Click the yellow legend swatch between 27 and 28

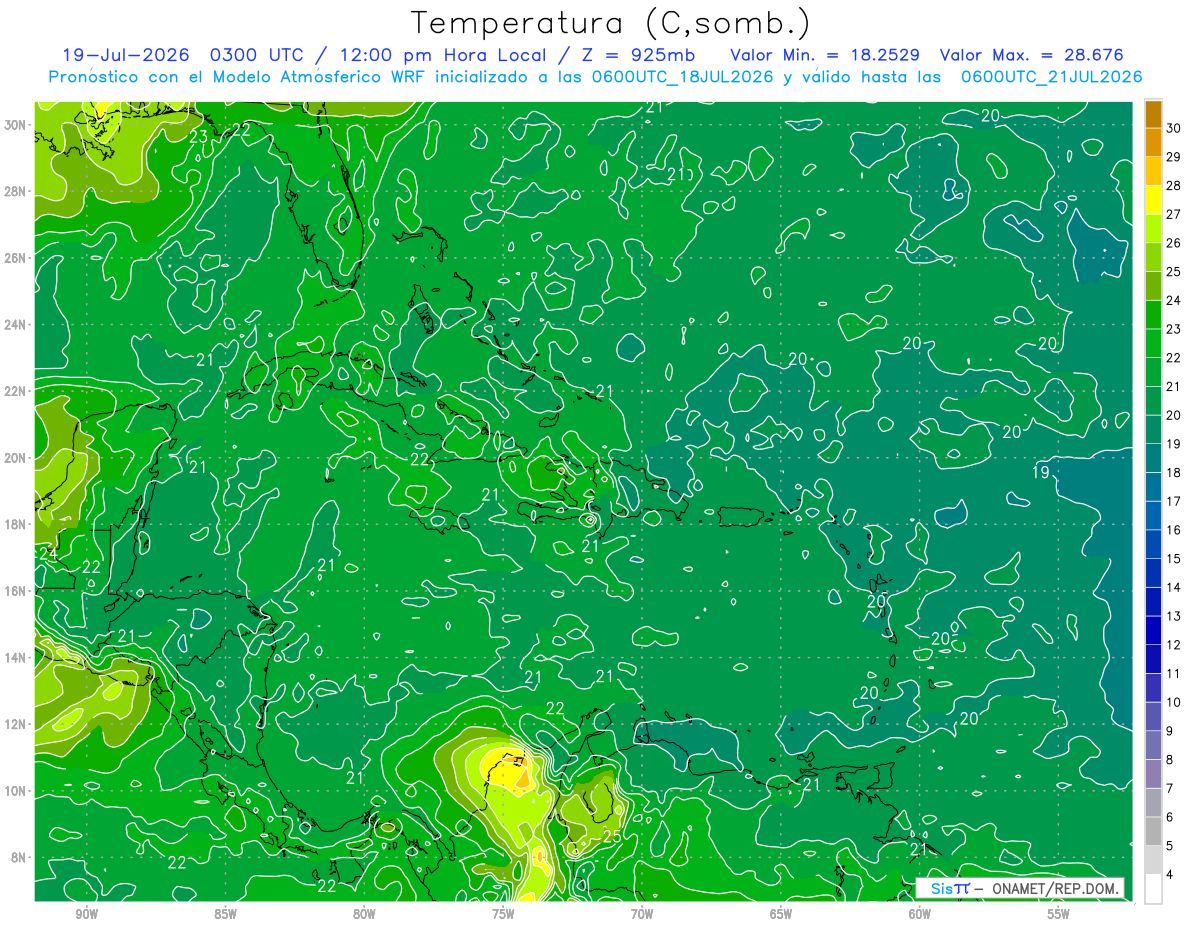[x=1153, y=199]
